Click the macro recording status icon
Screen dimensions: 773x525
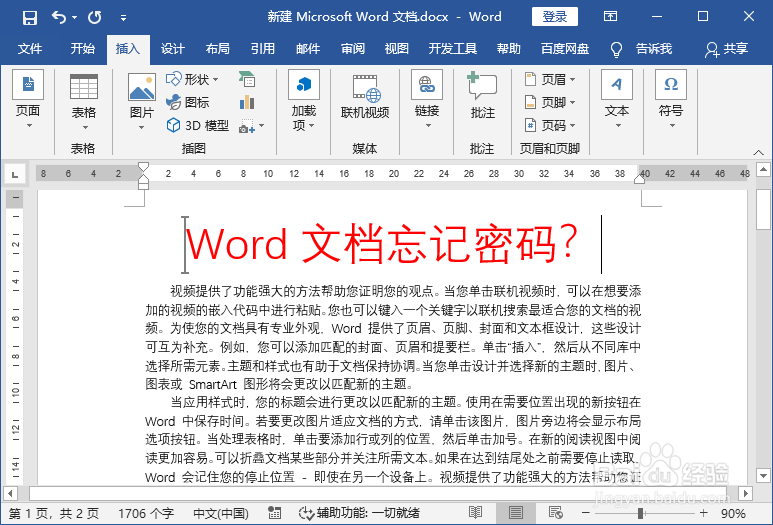point(274,514)
